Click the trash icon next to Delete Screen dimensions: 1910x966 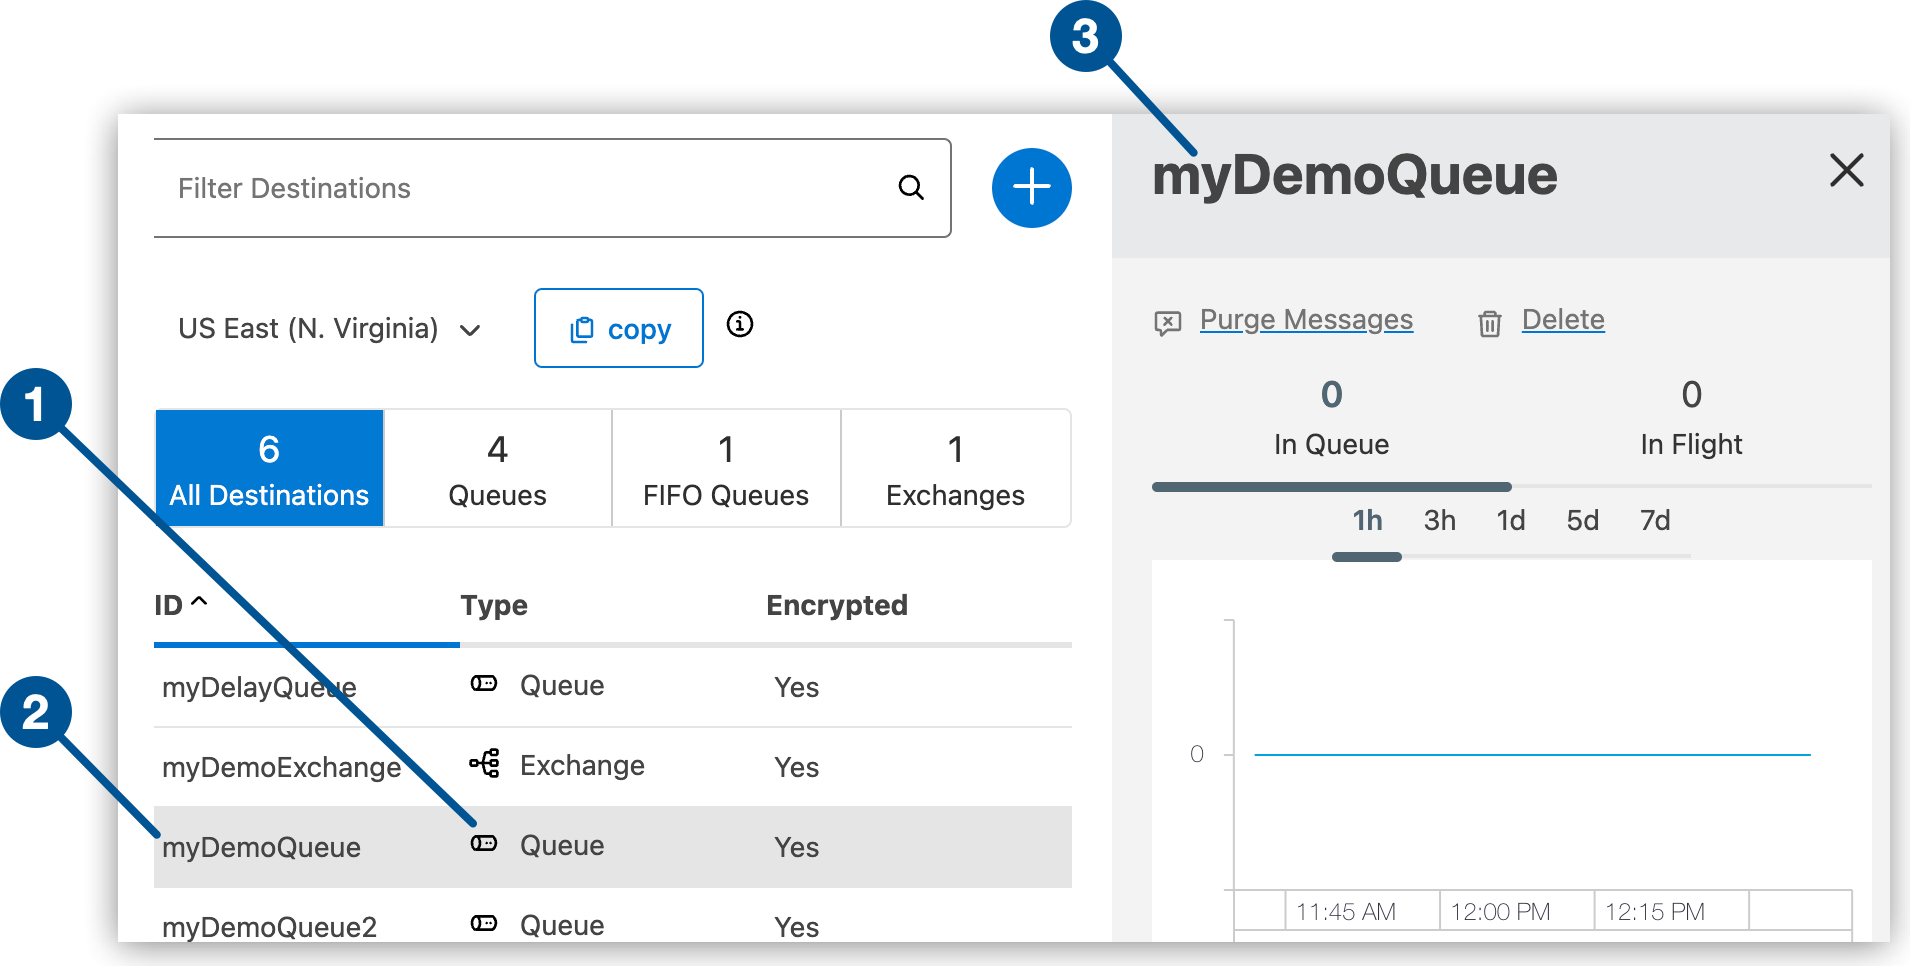coord(1488,322)
